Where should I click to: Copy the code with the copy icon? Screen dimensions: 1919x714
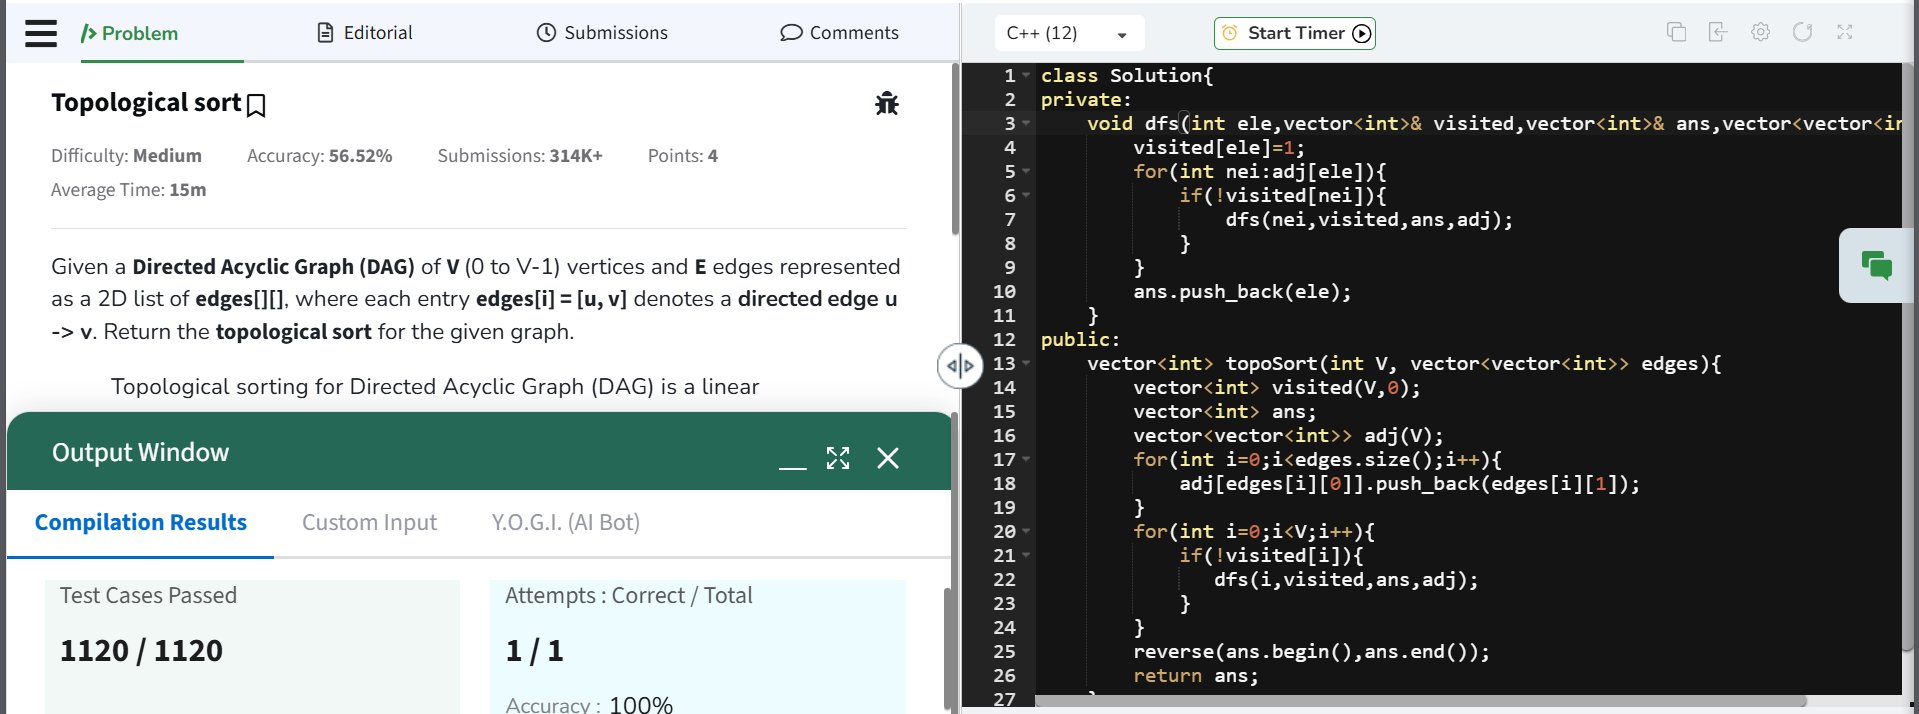[1676, 32]
